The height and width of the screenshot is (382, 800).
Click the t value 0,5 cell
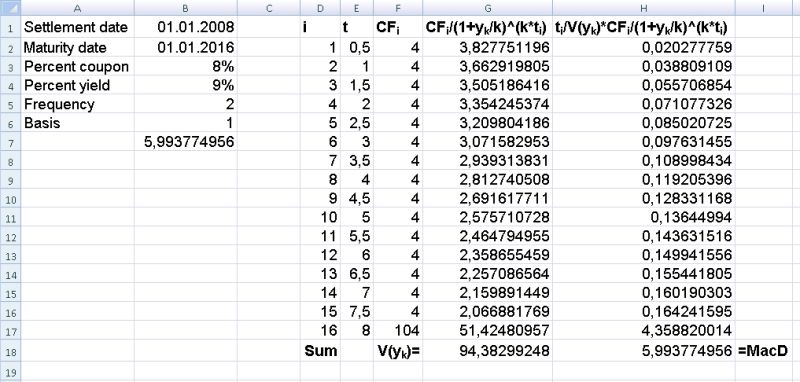pos(357,48)
